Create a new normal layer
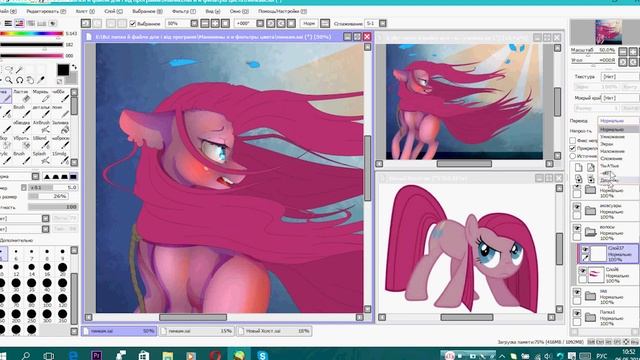Screen dimensions: 640x360 (x=578, y=167)
